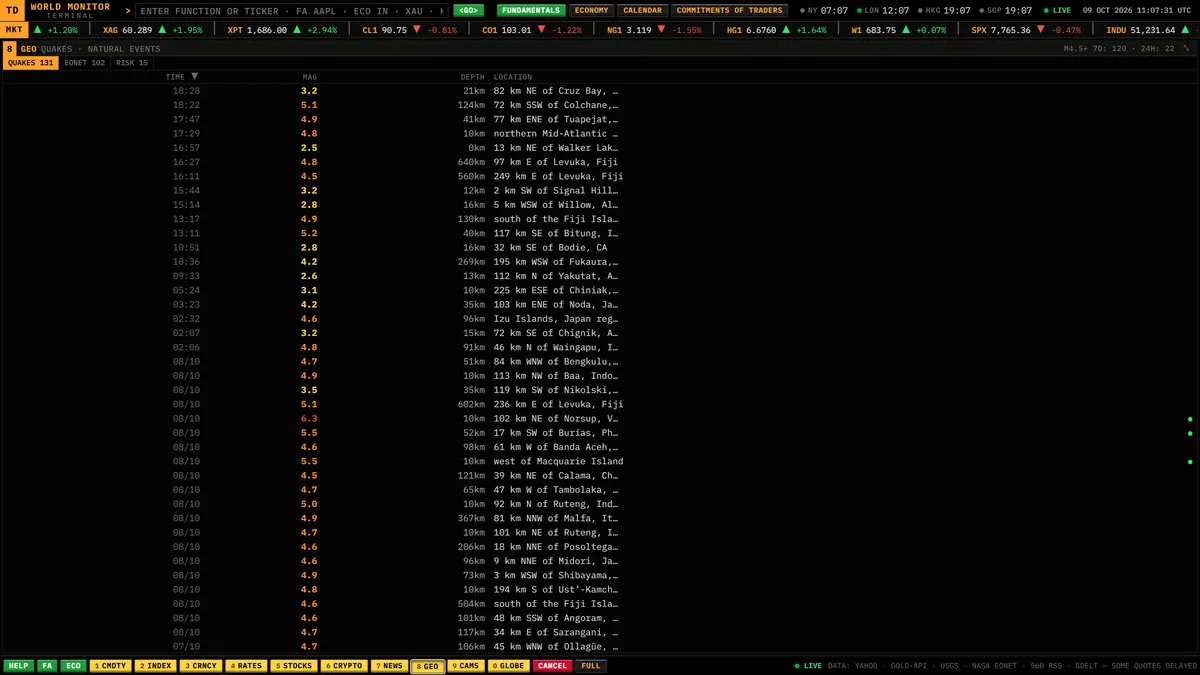Open the 5 STOCKS panel
Viewport: 1200px width, 675px height.
(x=293, y=666)
